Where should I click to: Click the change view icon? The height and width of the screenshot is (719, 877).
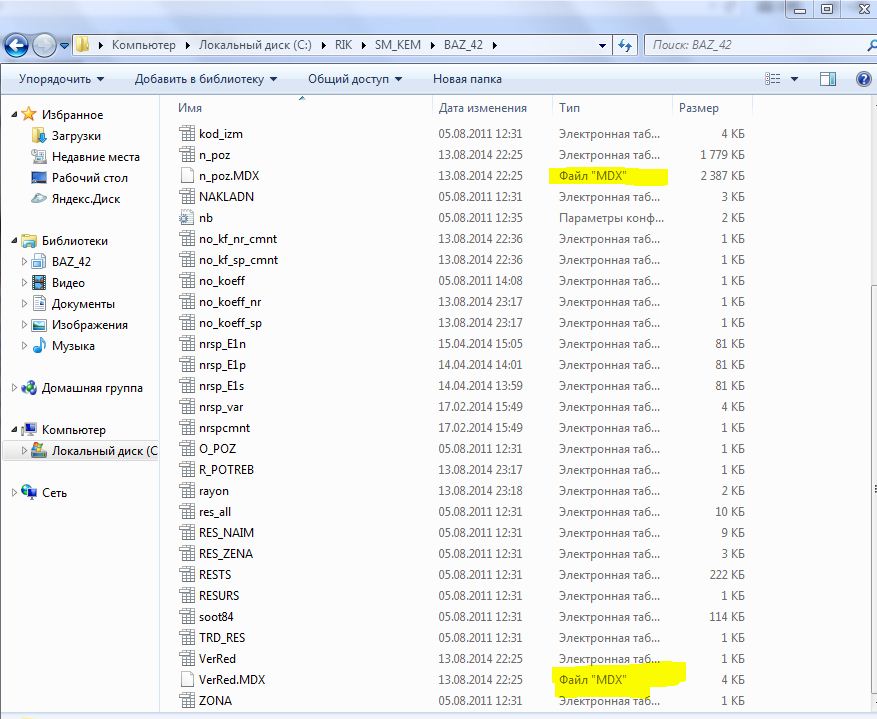point(772,79)
